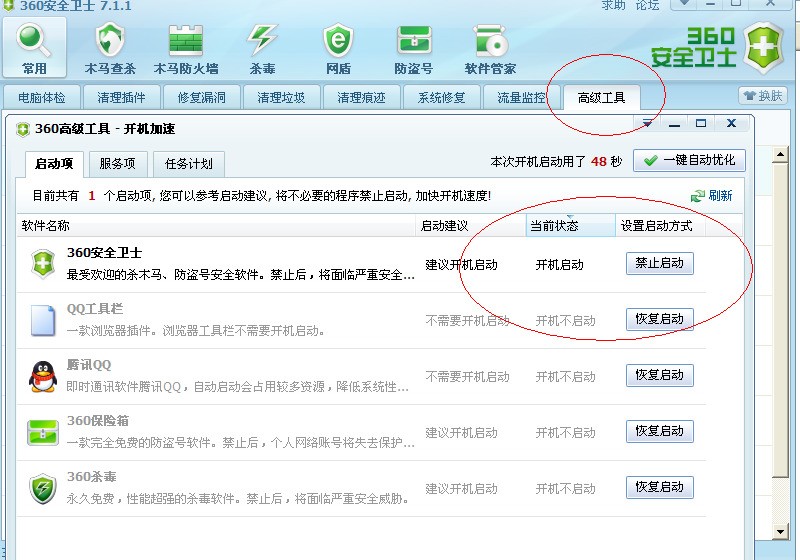Click 恢复启动 for 360保险箱
Viewport: 800px width, 560px height.
point(660,431)
